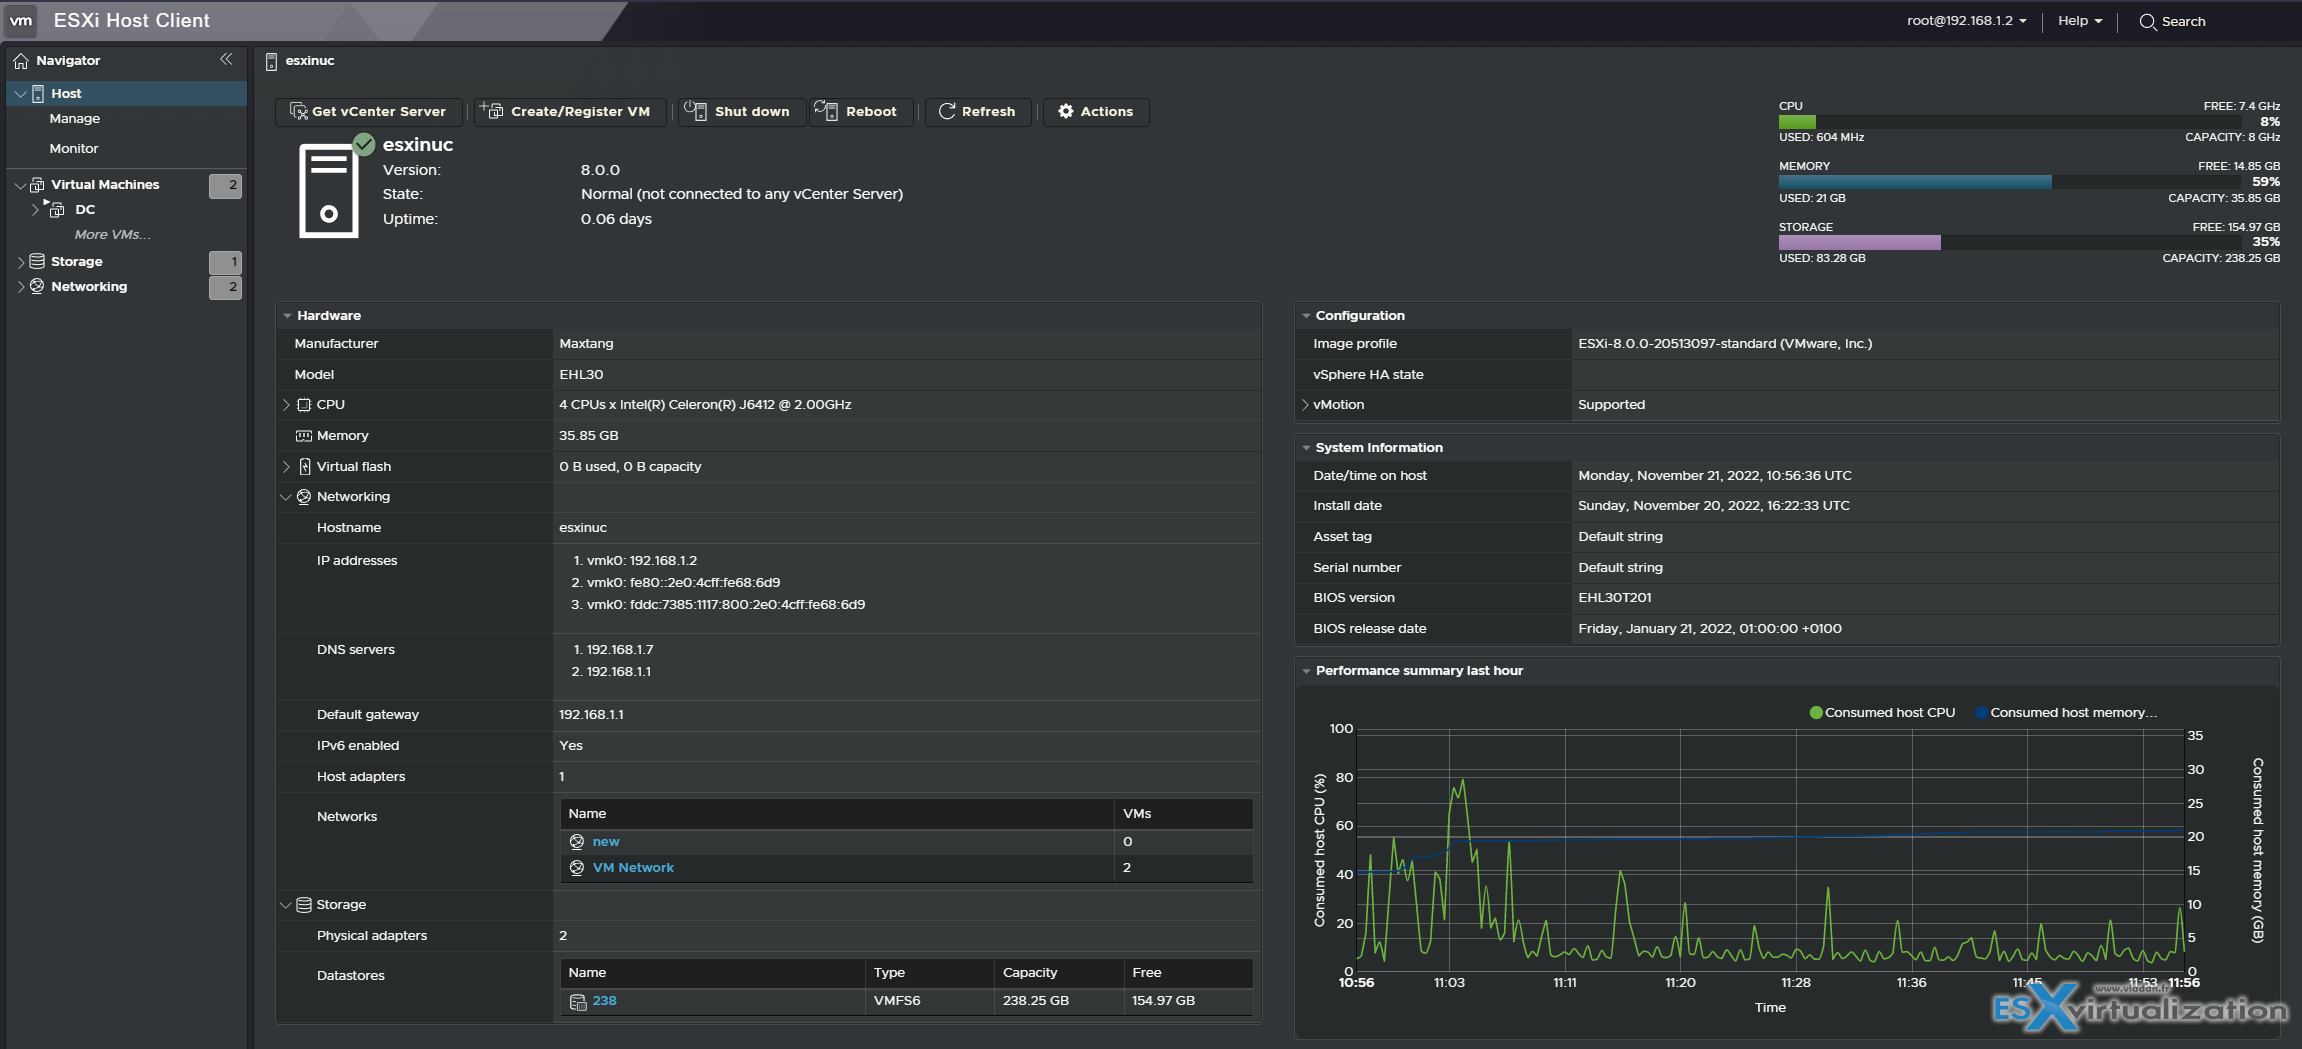This screenshot has height=1049, width=2302.
Task: Collapse the Storage row in Hardware
Action: [286, 905]
